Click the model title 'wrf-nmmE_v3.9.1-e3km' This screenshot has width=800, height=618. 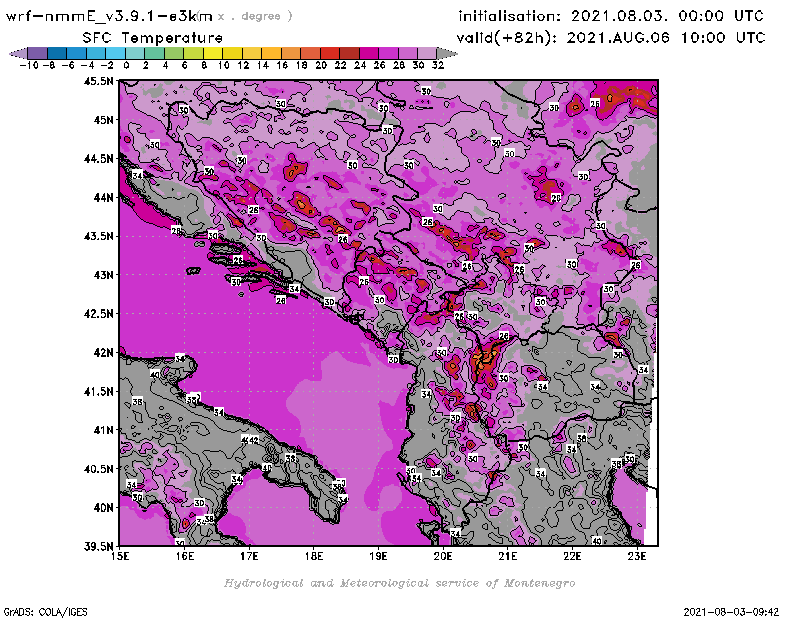pos(109,17)
